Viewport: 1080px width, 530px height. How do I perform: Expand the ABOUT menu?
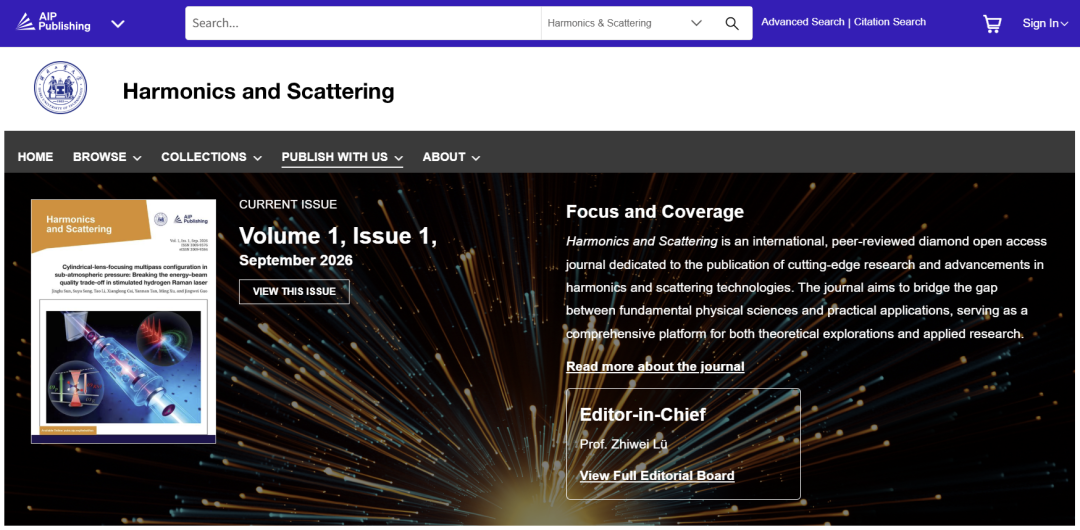click(x=451, y=157)
